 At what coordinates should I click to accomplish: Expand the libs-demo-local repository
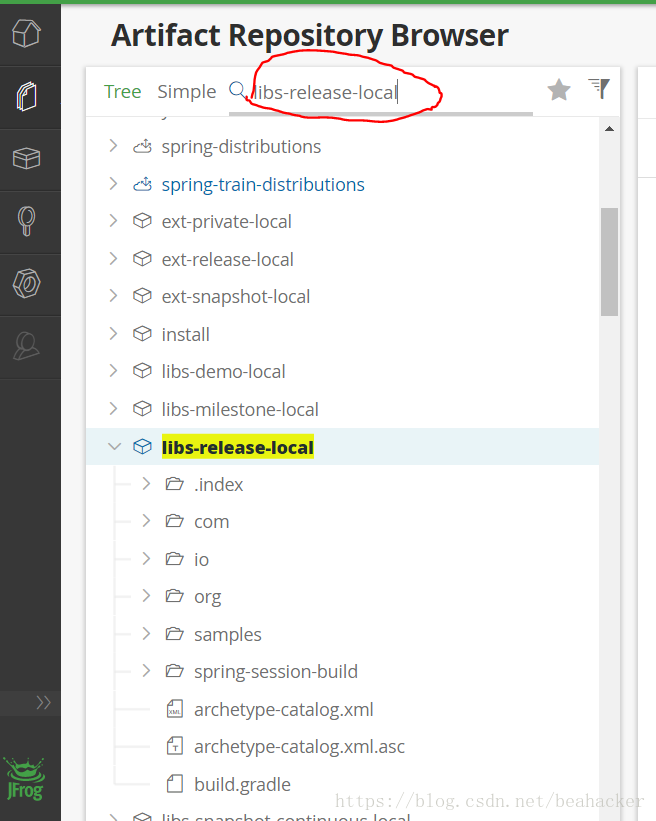click(x=113, y=371)
